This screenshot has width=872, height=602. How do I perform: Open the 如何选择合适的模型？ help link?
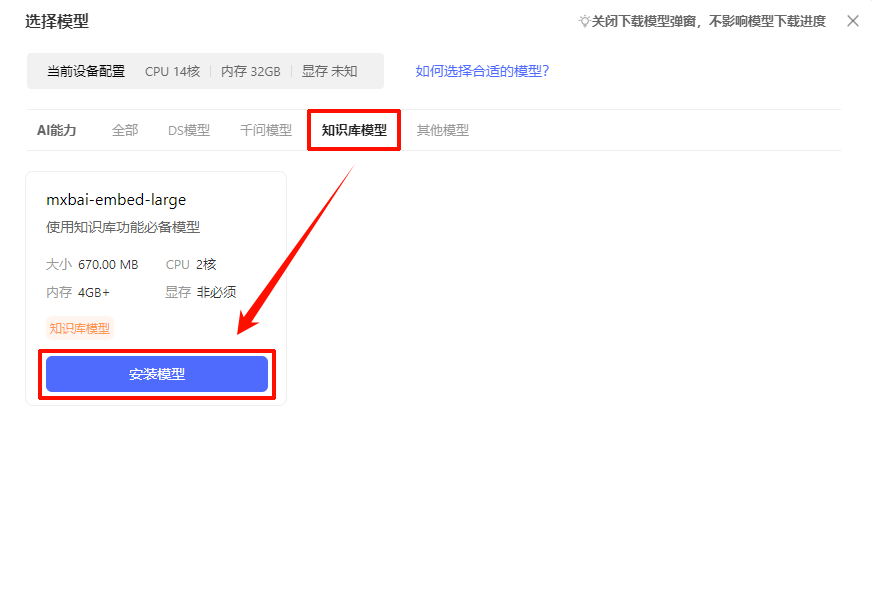(x=482, y=71)
